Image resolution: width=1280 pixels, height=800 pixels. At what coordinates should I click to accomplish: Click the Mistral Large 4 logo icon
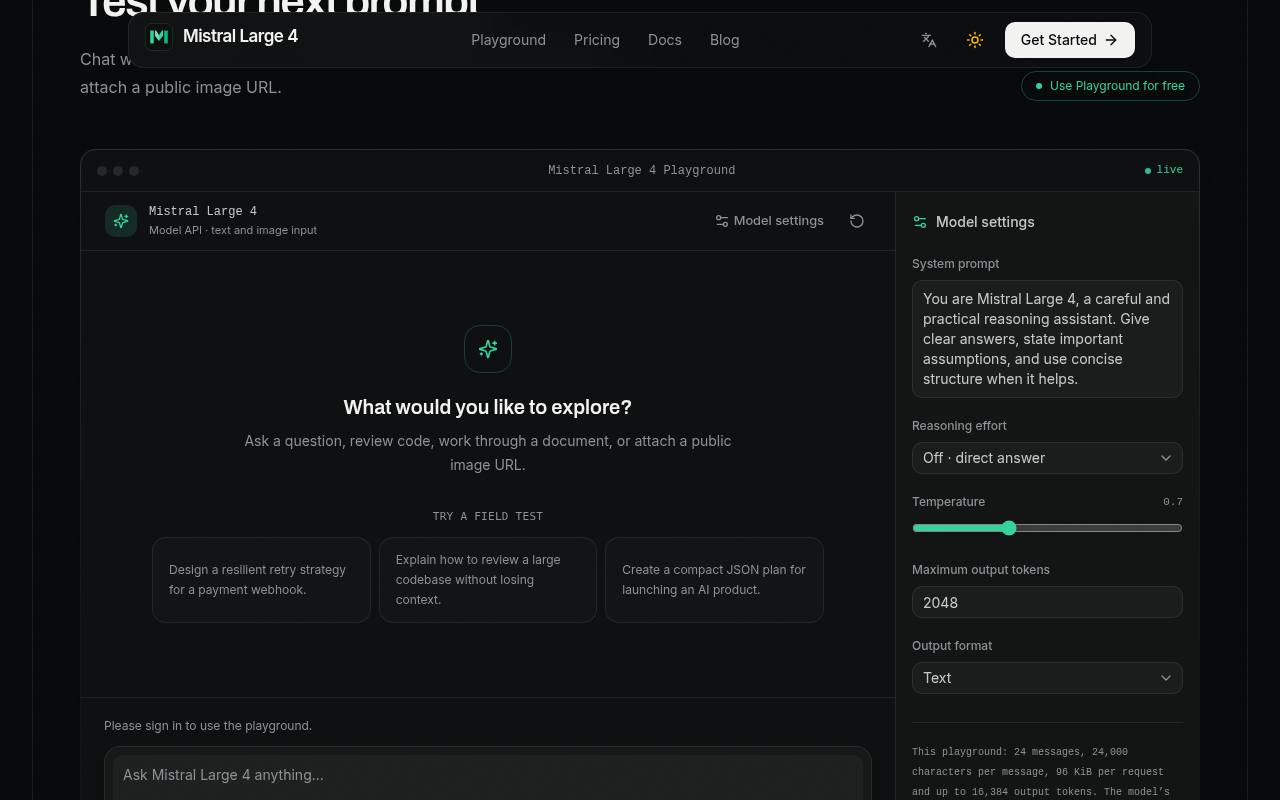[158, 37]
